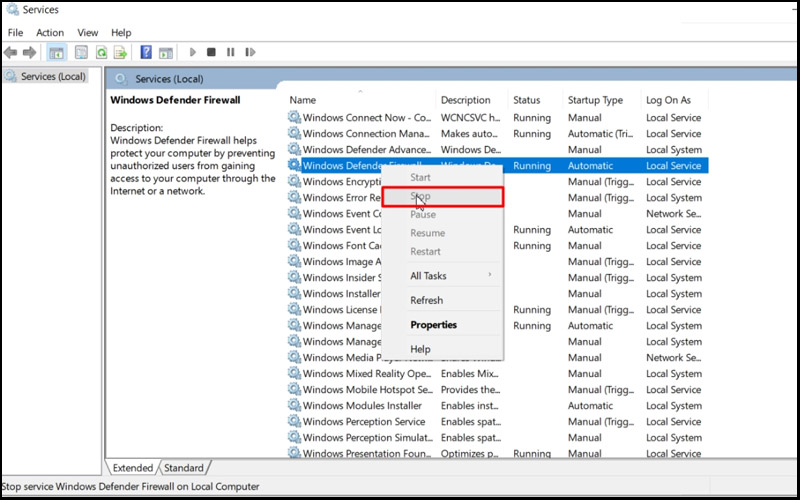Image resolution: width=800 pixels, height=500 pixels.
Task: Open the File menu
Action: (15, 33)
